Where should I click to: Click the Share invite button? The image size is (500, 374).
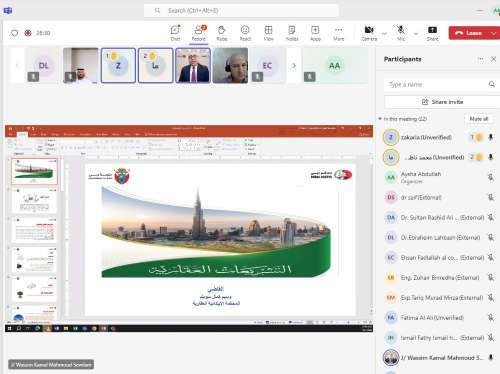pyautogui.click(x=442, y=102)
